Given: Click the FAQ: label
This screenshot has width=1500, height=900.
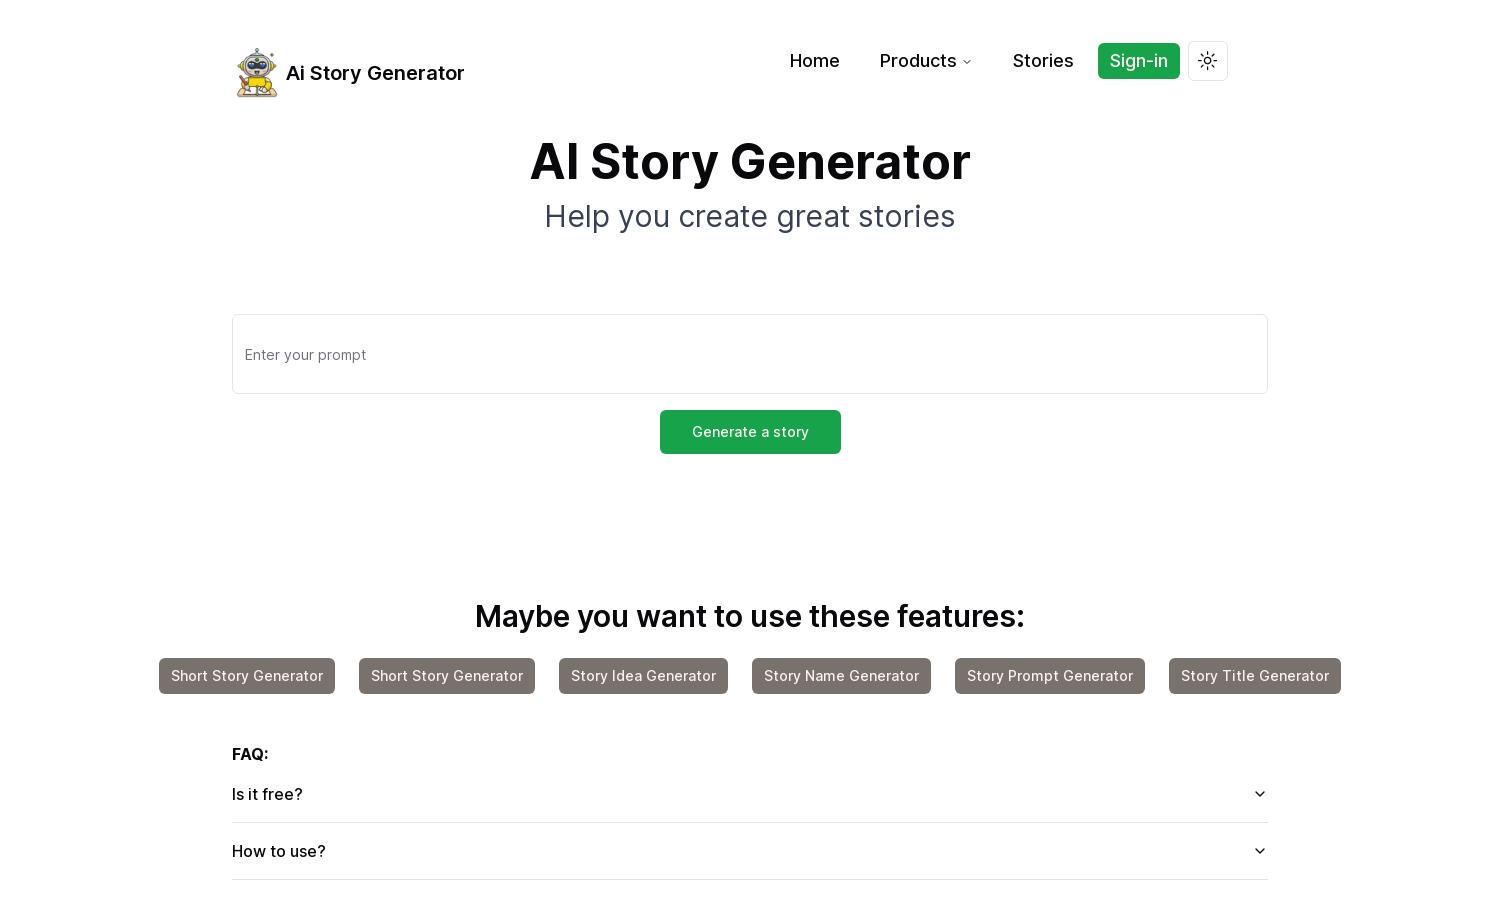Looking at the screenshot, I should point(250,754).
